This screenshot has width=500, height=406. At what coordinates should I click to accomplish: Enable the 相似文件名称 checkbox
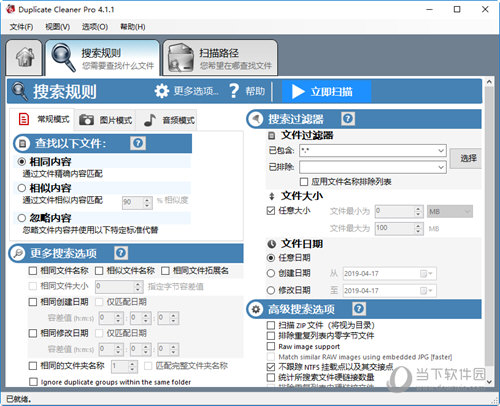click(x=99, y=271)
